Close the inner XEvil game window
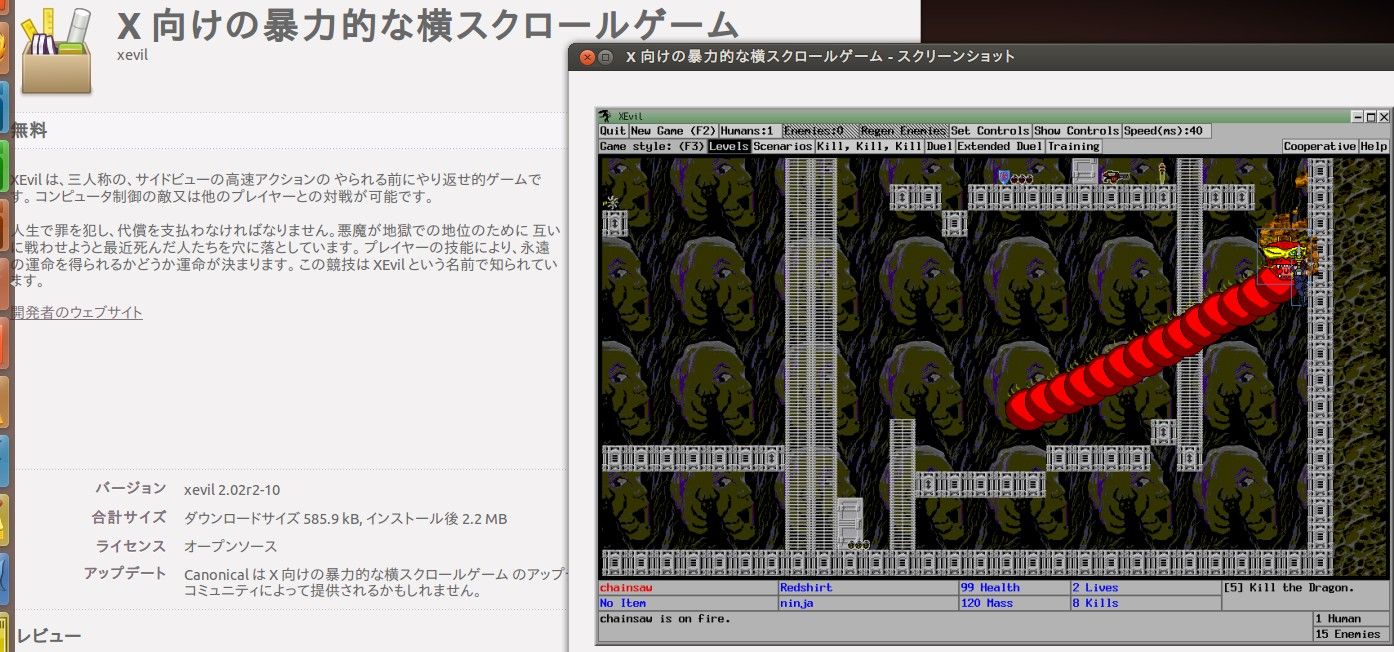 click(1383, 116)
